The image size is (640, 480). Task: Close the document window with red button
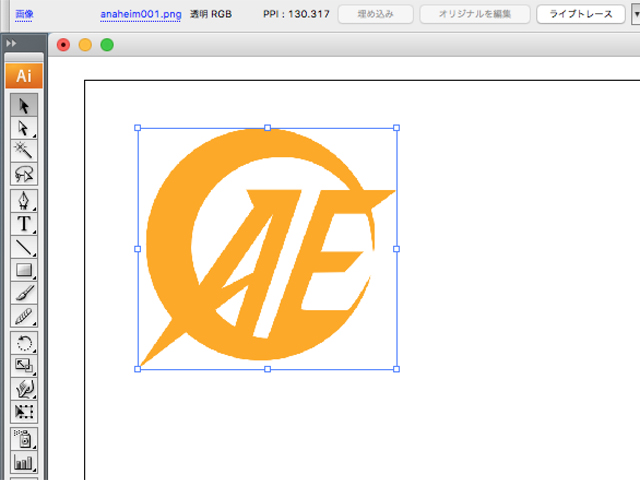[63, 44]
